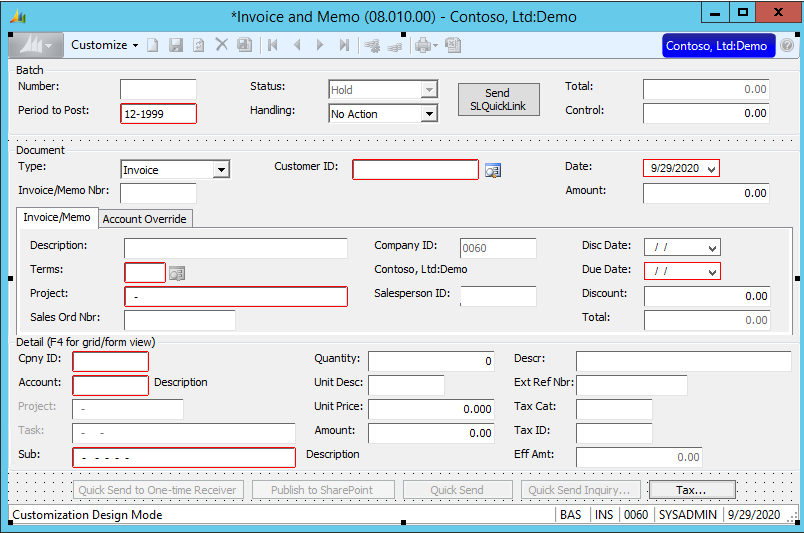The height and width of the screenshot is (533, 804).
Task: Click the Tax ID field
Action: pos(614,433)
